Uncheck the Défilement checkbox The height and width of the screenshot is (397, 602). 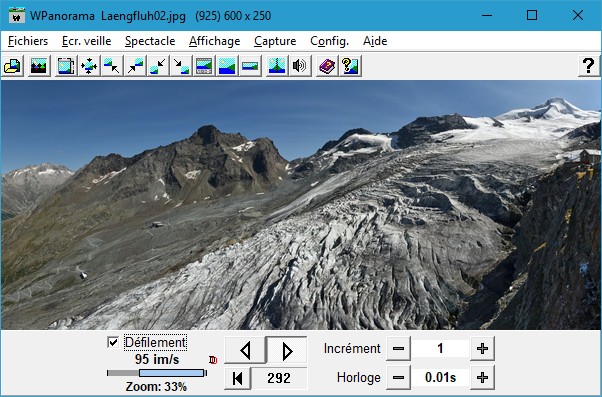(x=113, y=342)
